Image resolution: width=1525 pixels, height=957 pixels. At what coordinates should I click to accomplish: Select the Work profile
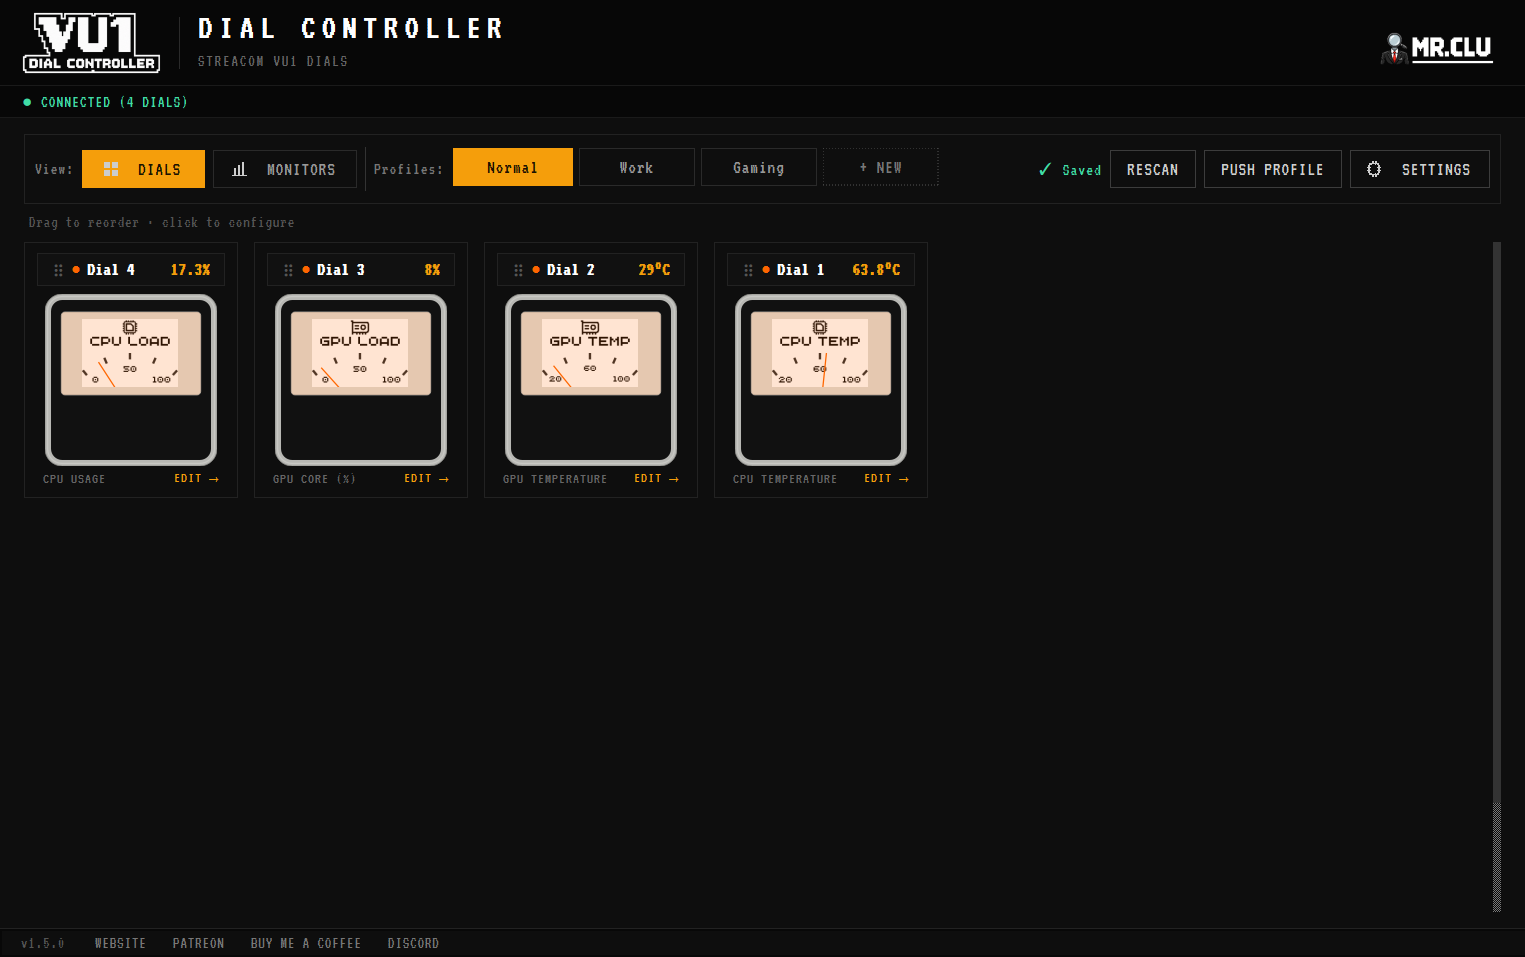click(637, 167)
